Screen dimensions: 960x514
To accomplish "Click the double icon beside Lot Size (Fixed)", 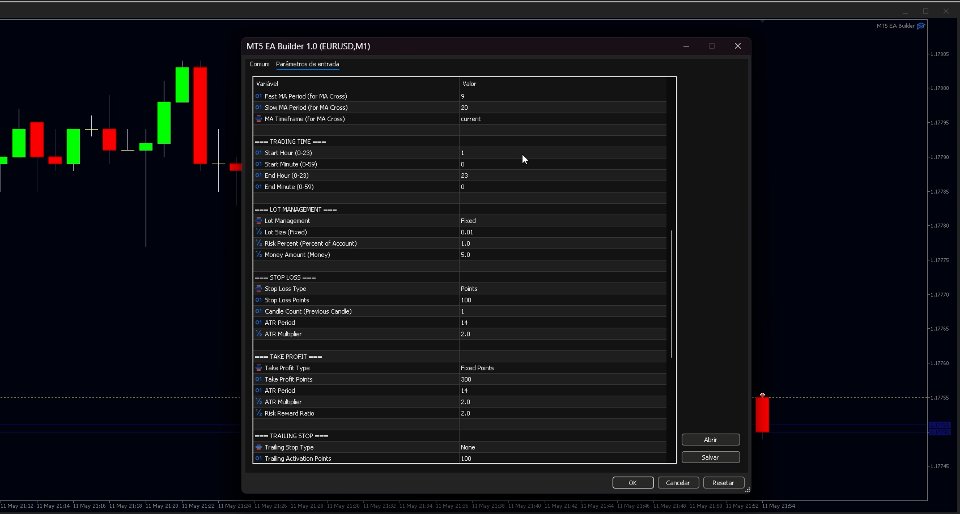I will pos(258,233).
